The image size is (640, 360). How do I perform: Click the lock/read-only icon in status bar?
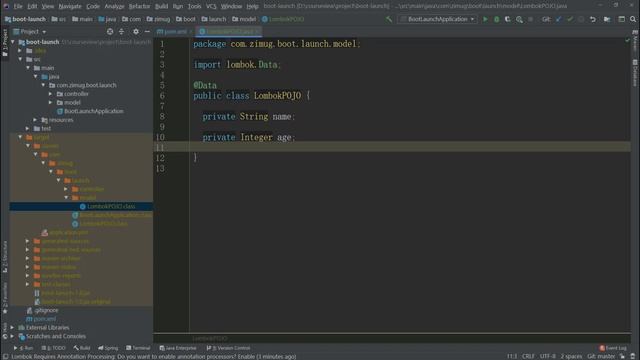pyautogui.click(x=622, y=356)
